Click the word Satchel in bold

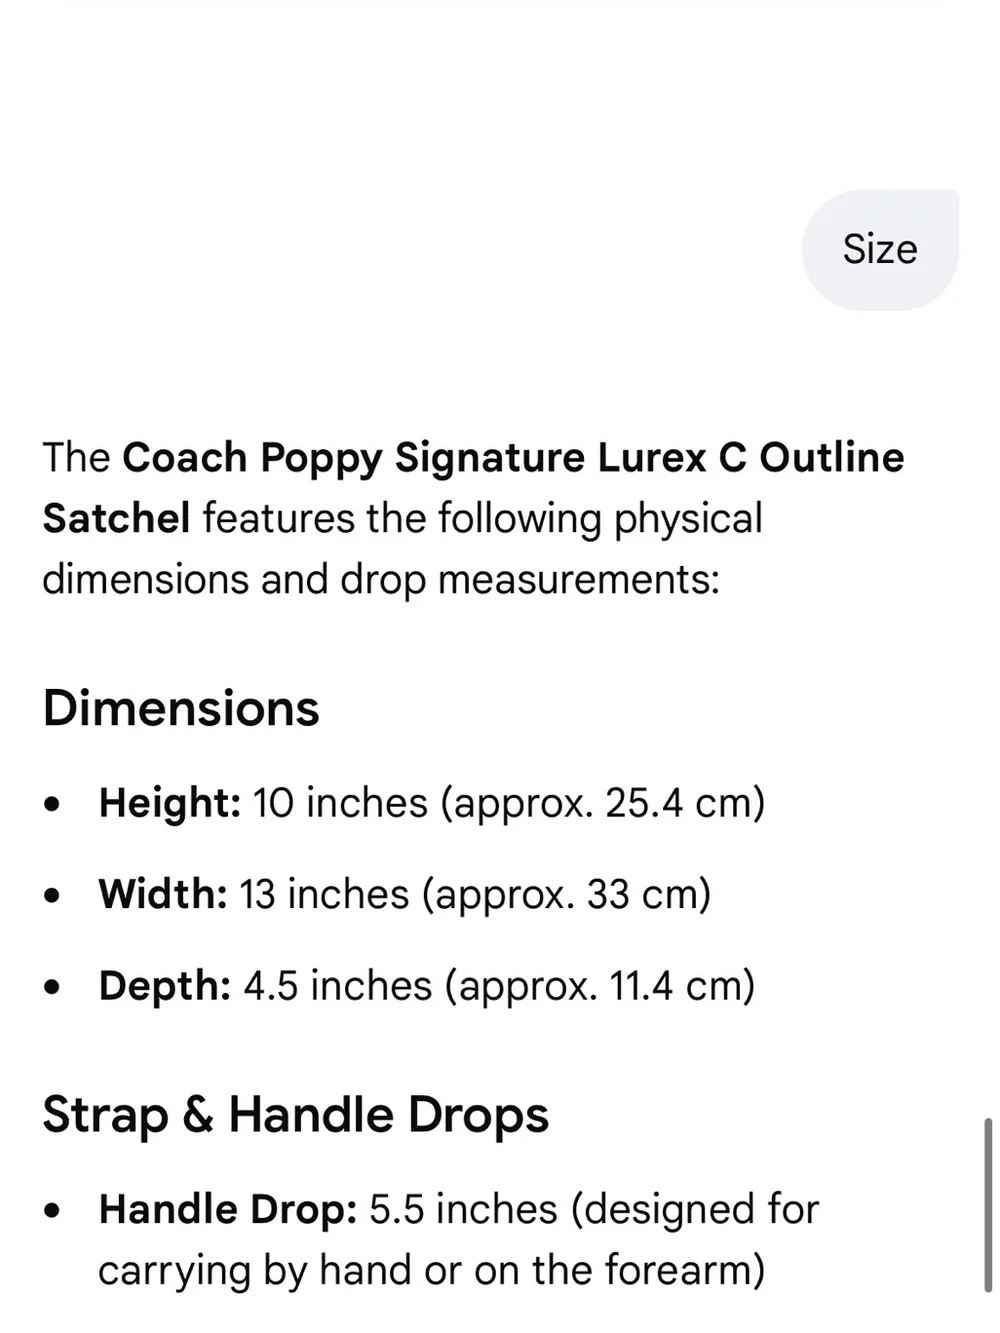pyautogui.click(x=116, y=519)
